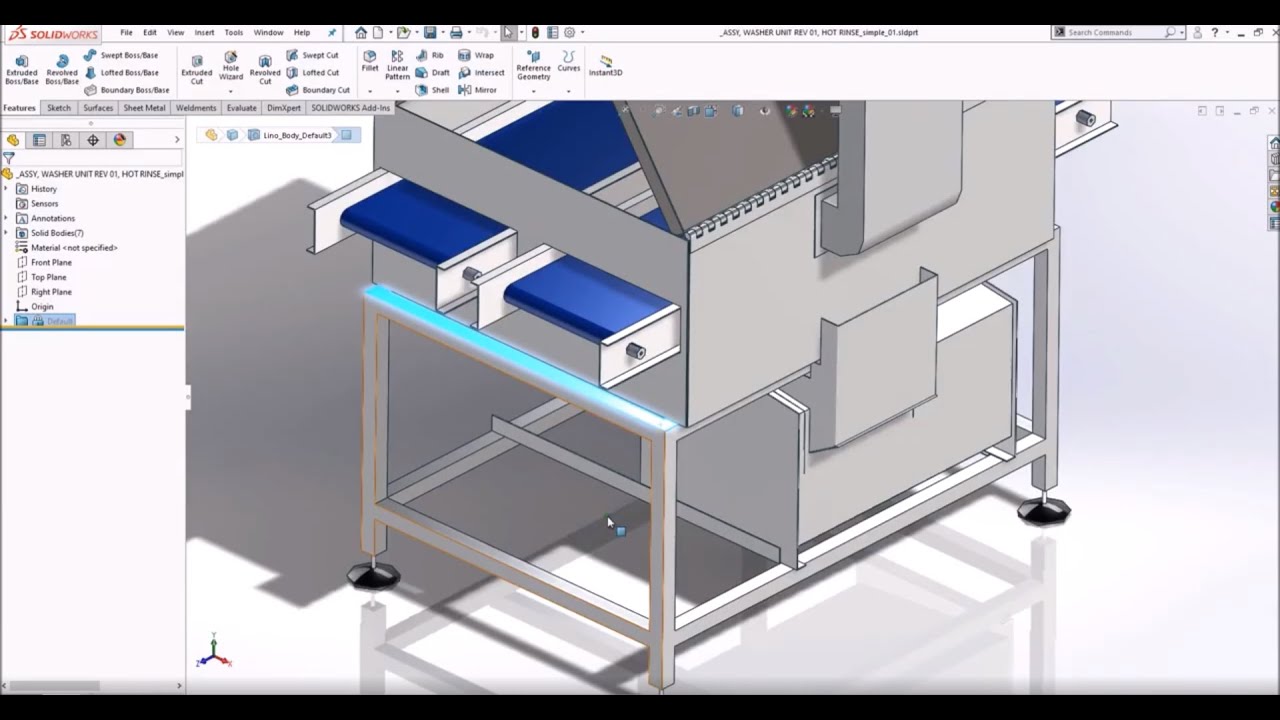The image size is (1280, 720).
Task: Select Boundary Cut command
Action: [x=318, y=90]
